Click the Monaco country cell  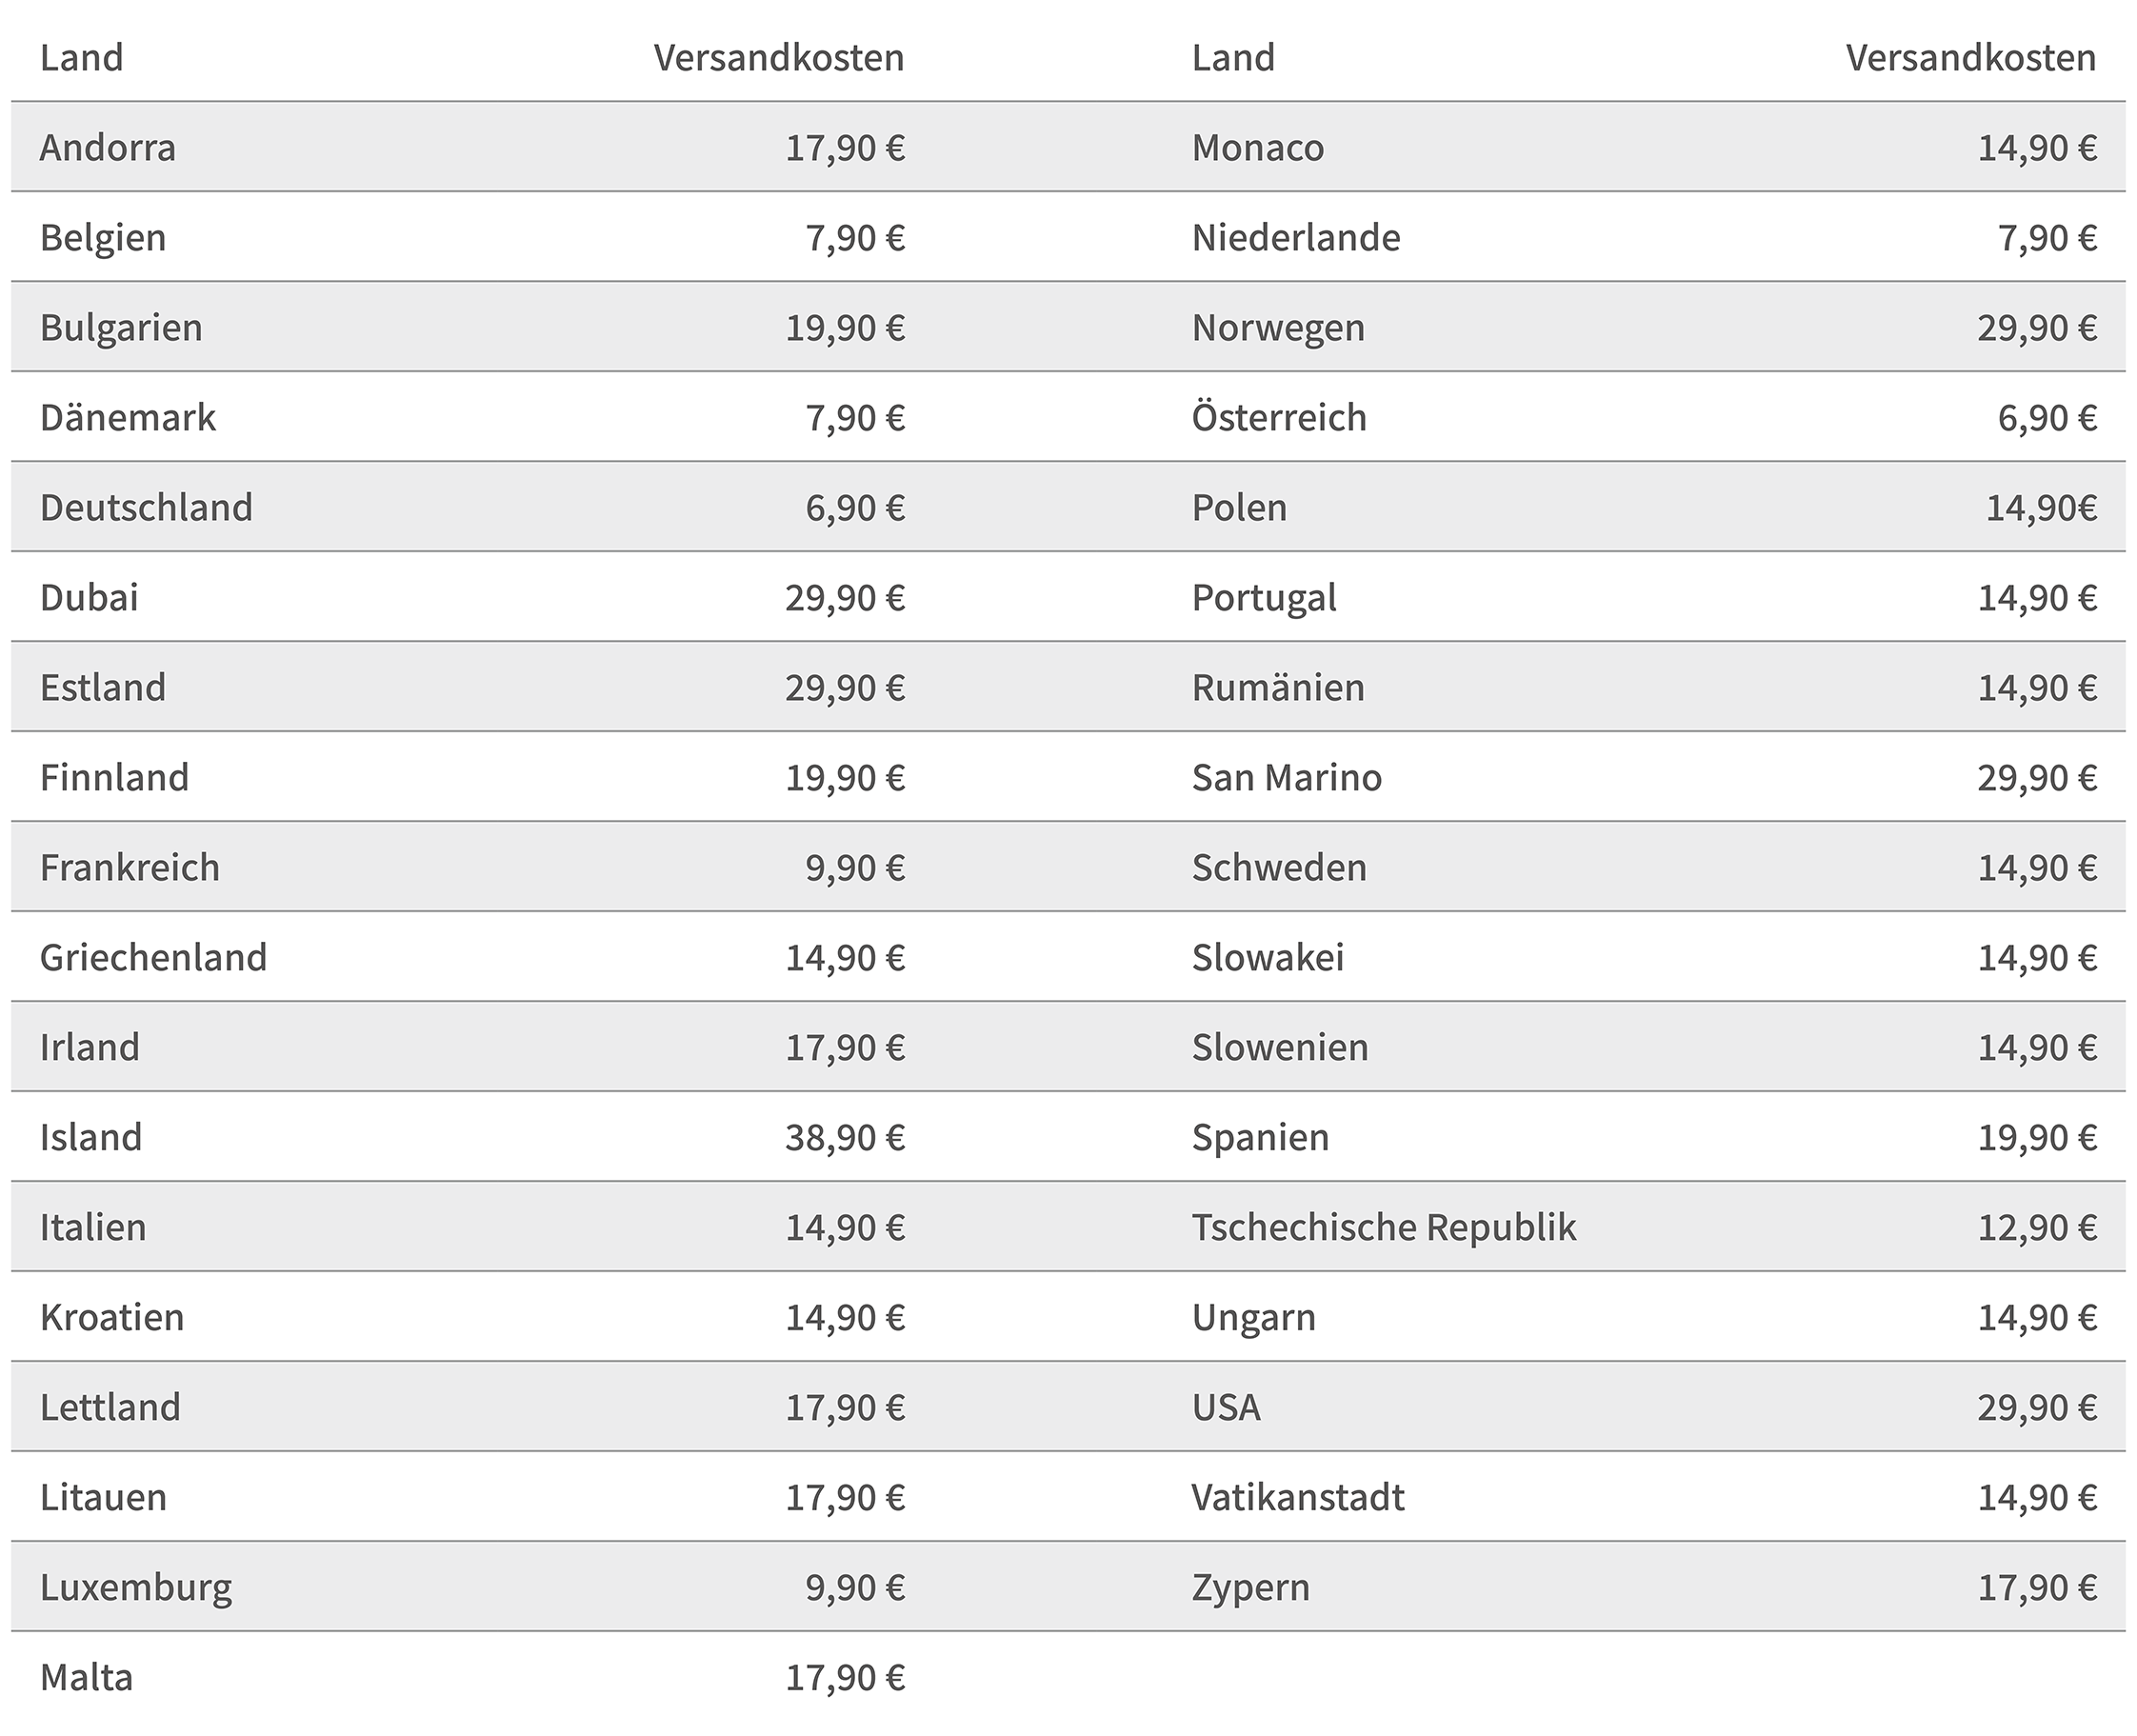point(1258,148)
